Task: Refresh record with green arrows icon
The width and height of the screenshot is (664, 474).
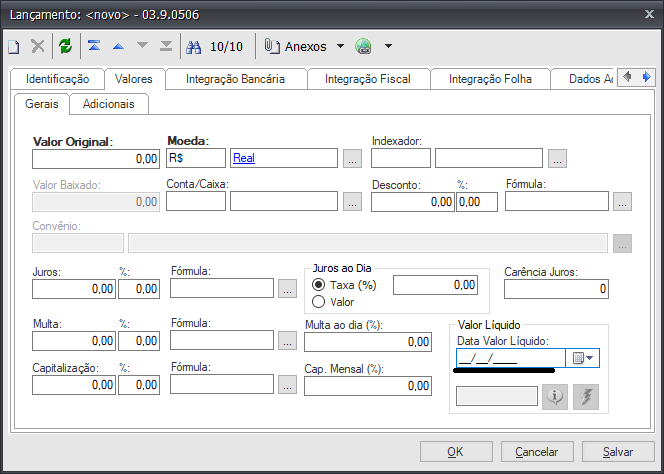Action: click(66, 46)
